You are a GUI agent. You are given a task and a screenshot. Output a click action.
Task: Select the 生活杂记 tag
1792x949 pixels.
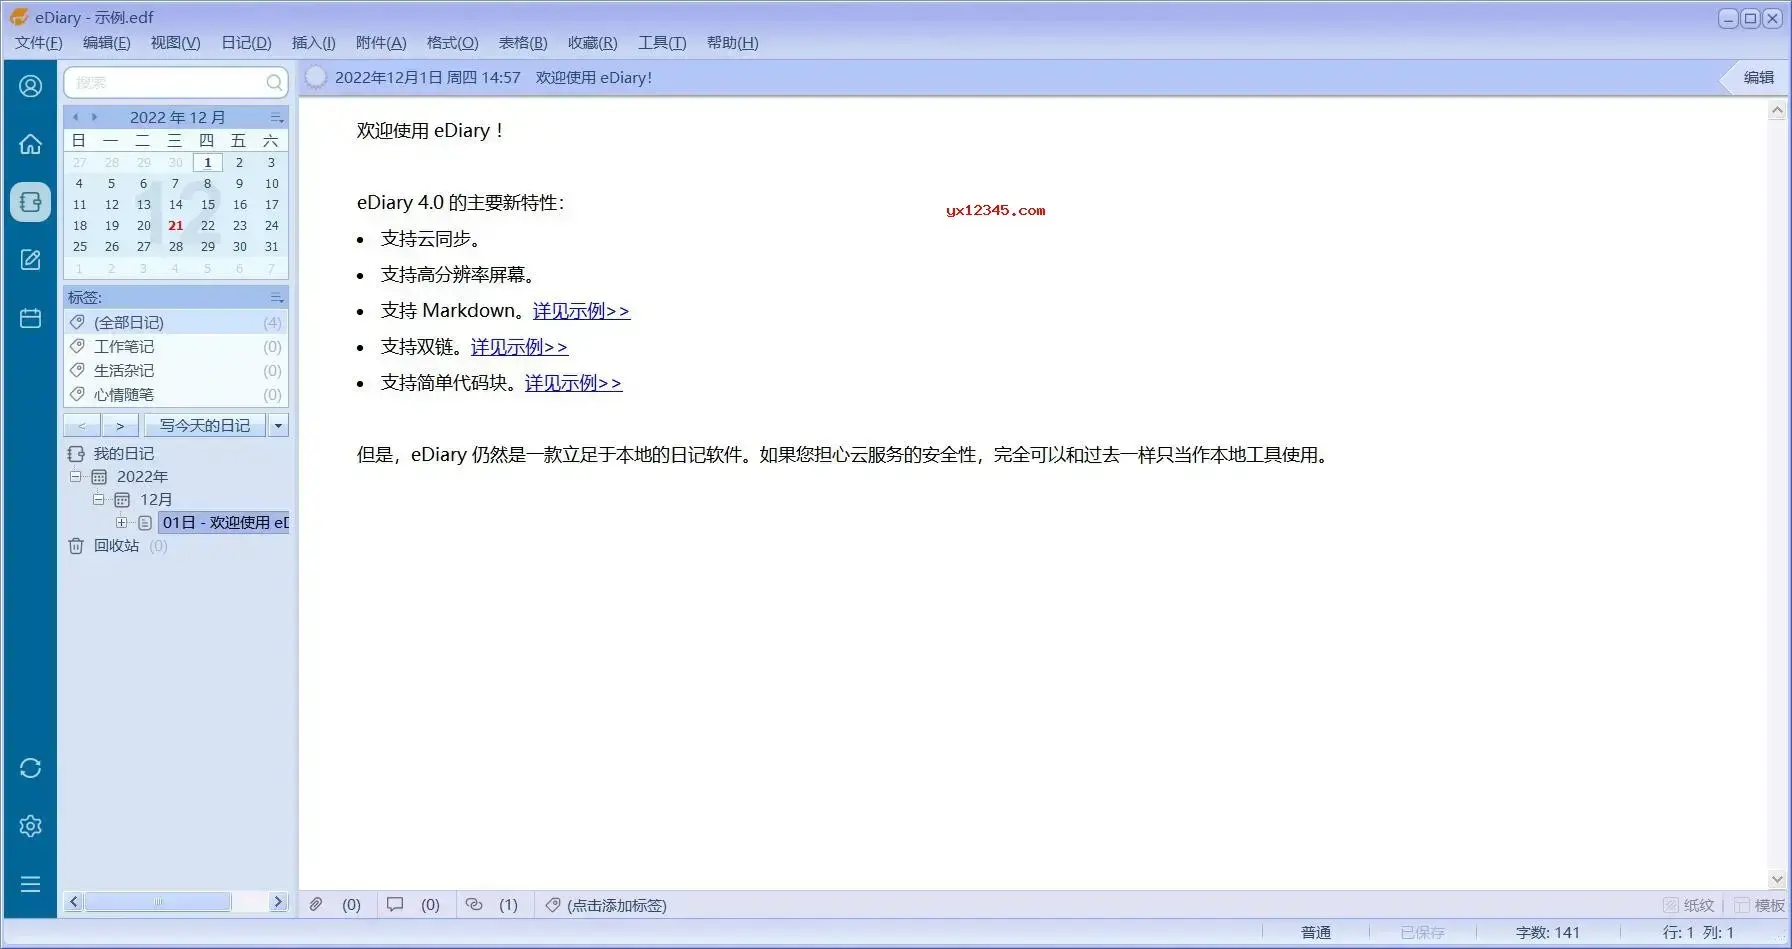coord(124,370)
